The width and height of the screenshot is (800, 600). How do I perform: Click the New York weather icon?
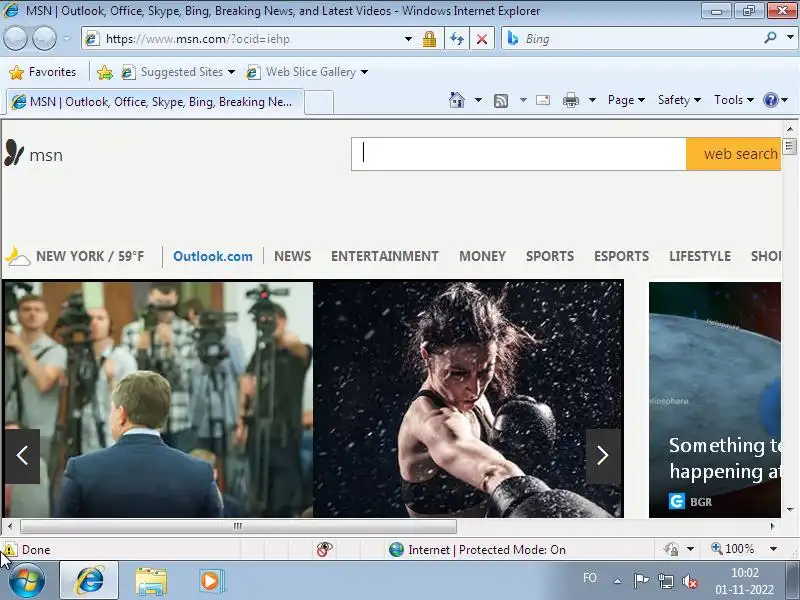(18, 257)
